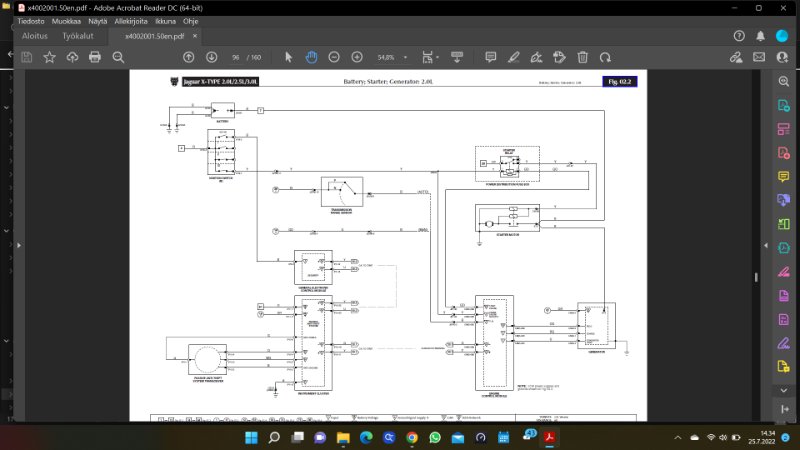Go to previous page arrow

coord(189,57)
